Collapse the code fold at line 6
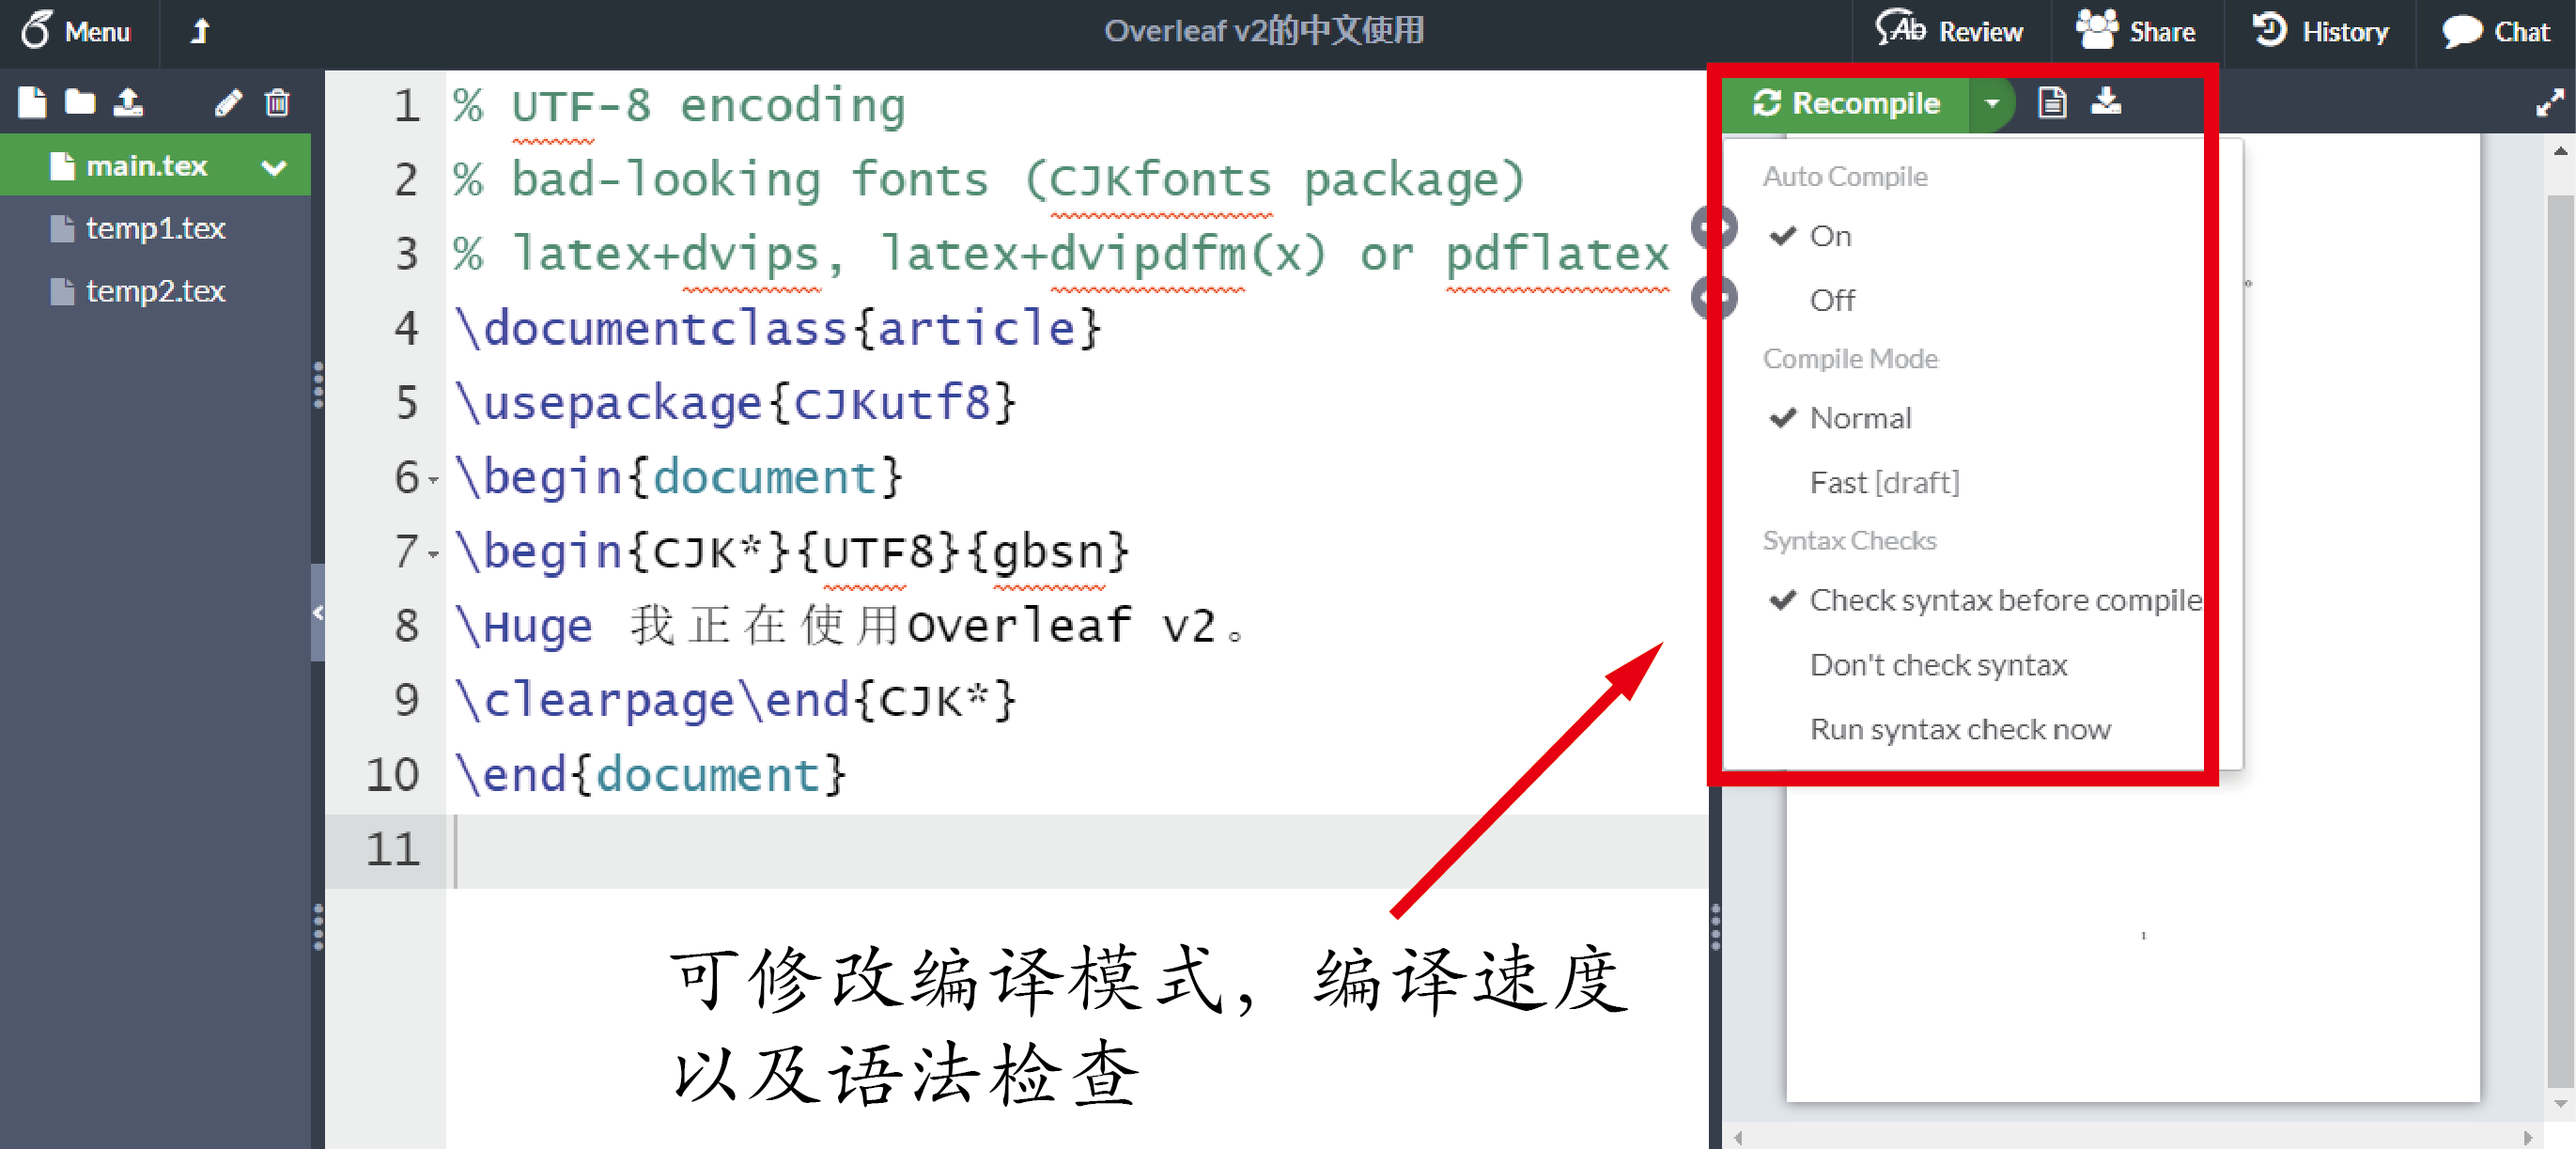 coord(433,480)
